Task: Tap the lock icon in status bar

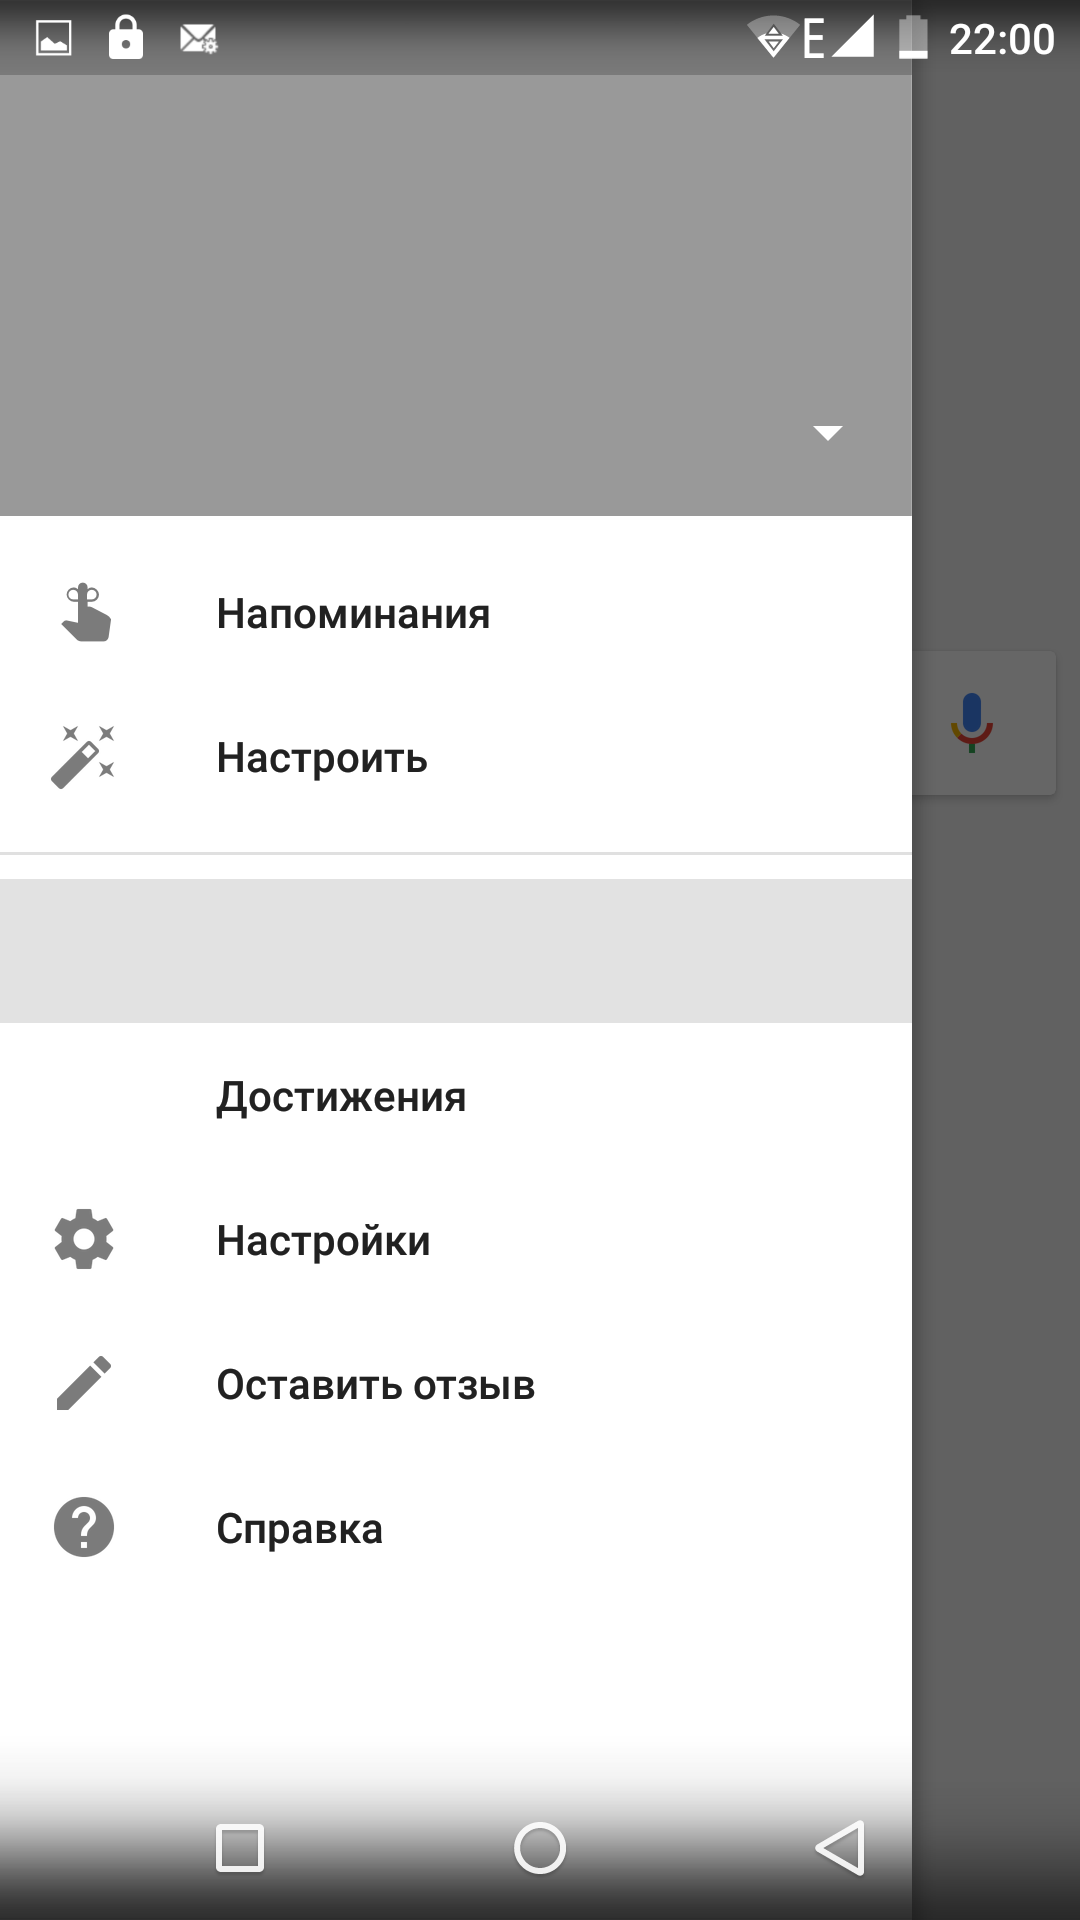Action: pyautogui.click(x=126, y=38)
